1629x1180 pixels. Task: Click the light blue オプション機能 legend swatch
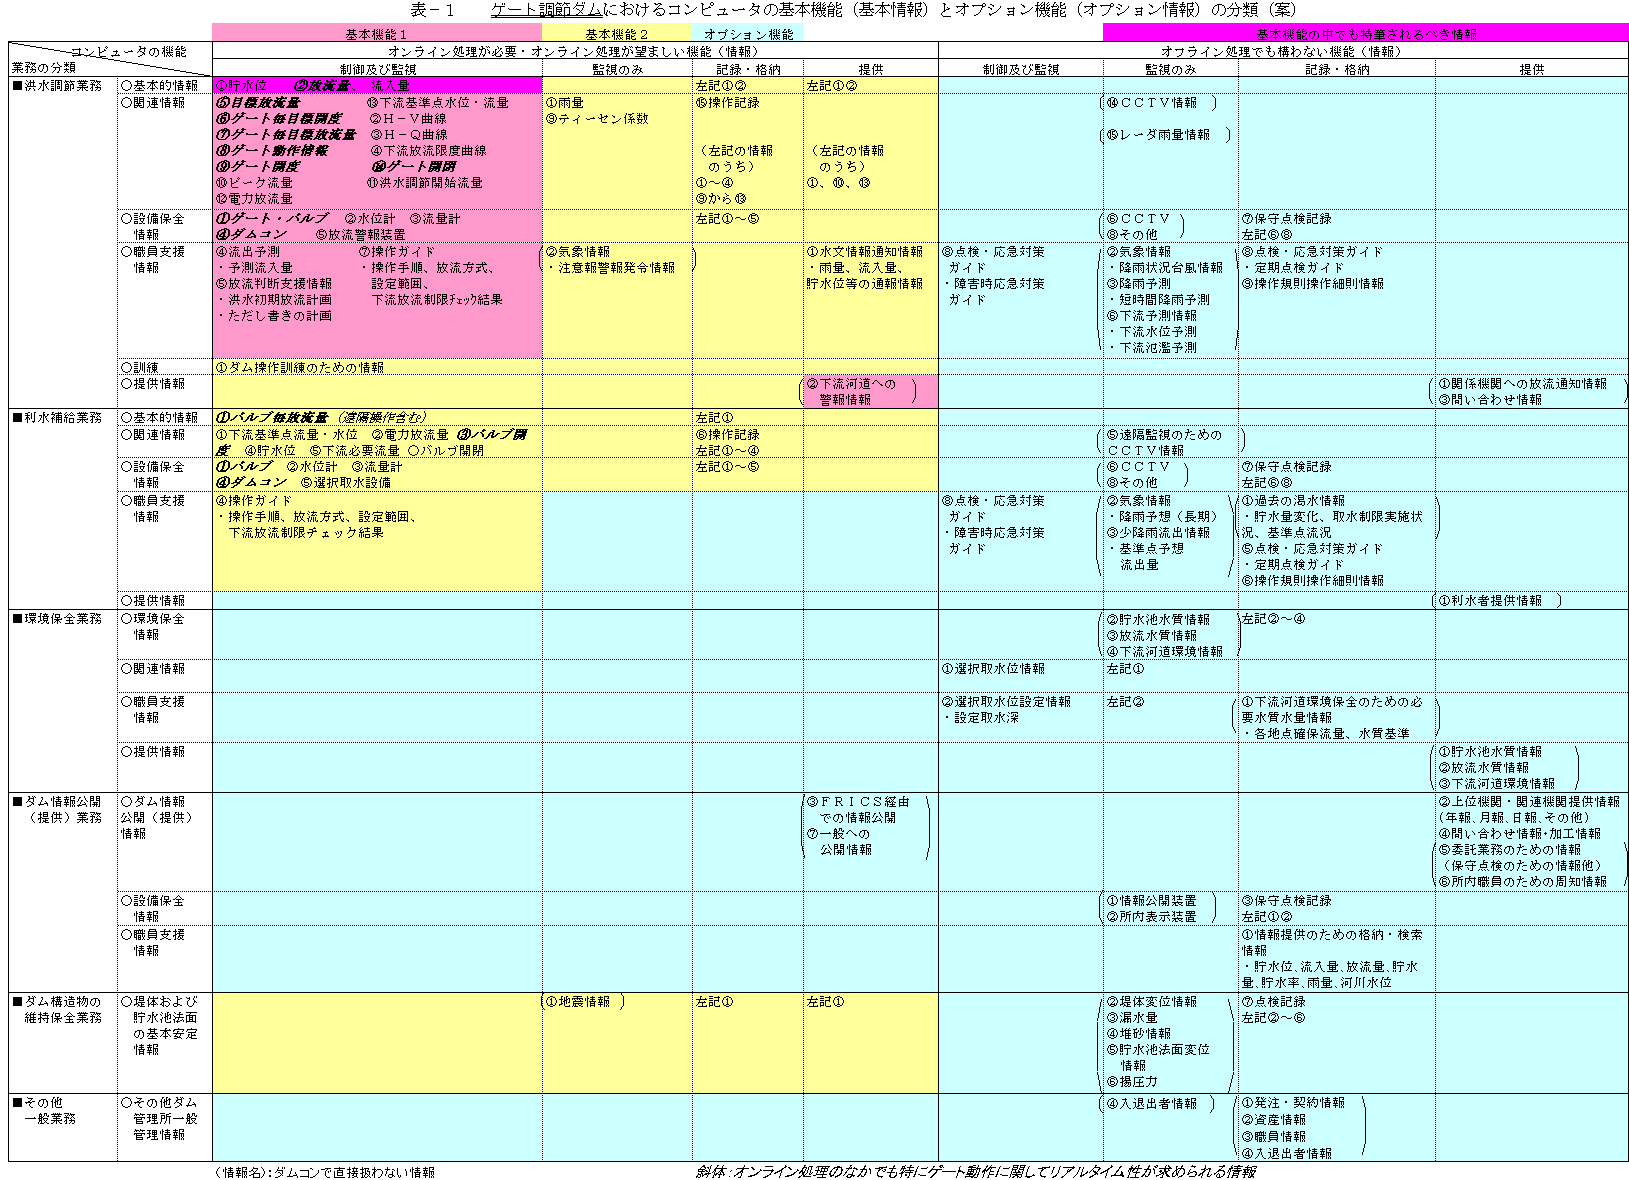[748, 34]
